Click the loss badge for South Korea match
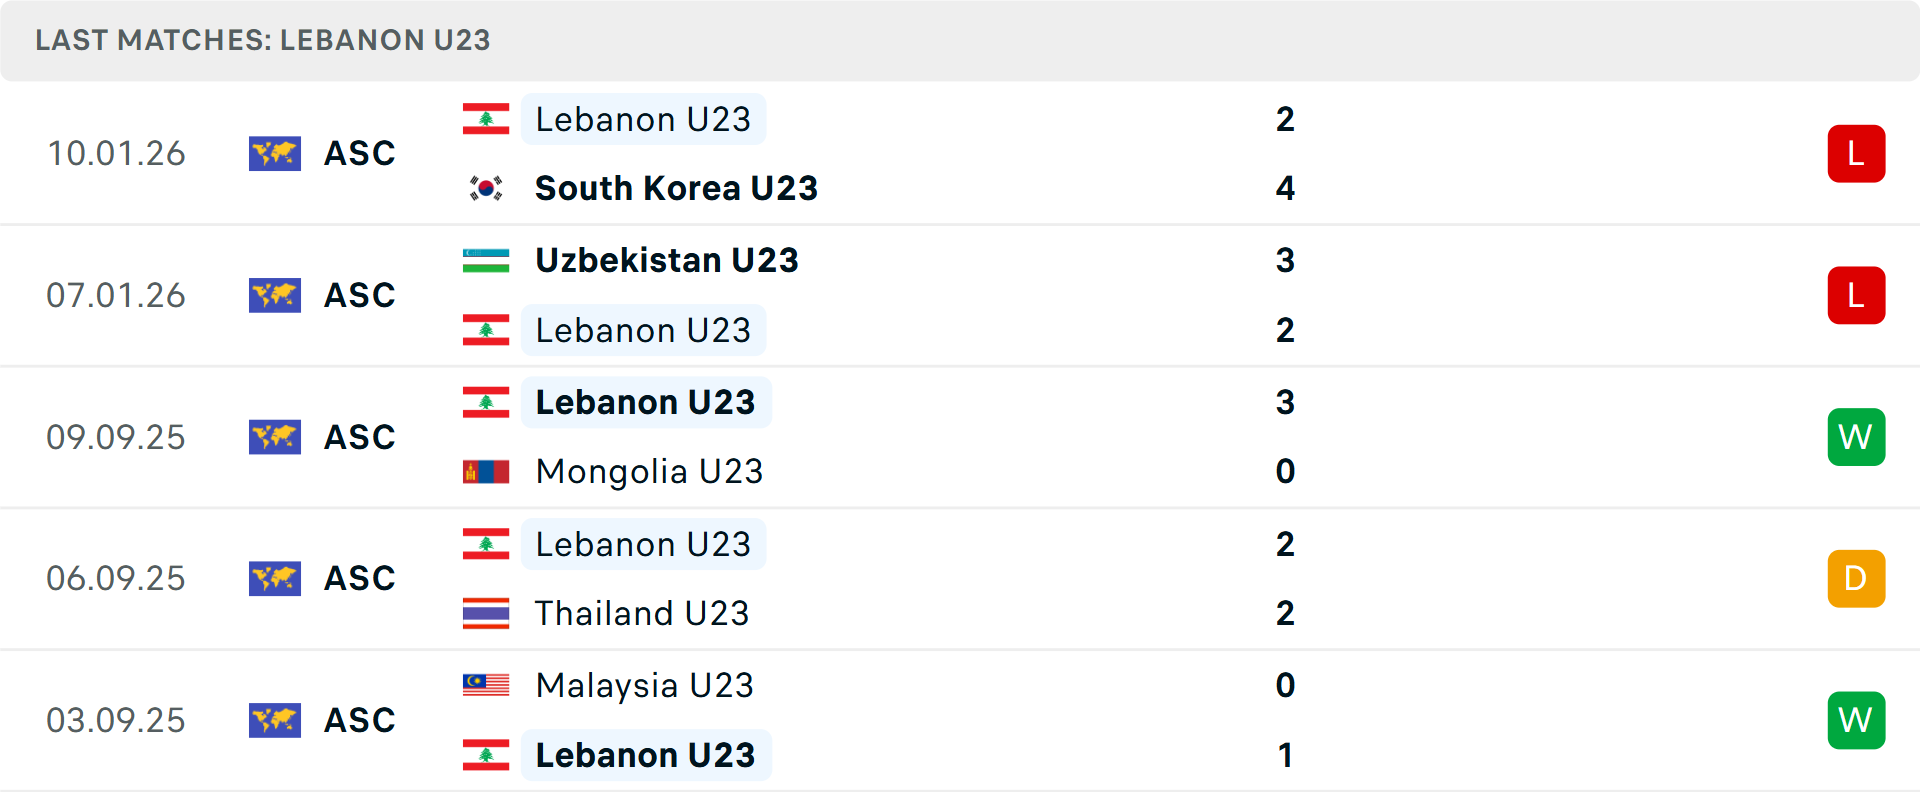This screenshot has width=1920, height=792. click(x=1856, y=153)
